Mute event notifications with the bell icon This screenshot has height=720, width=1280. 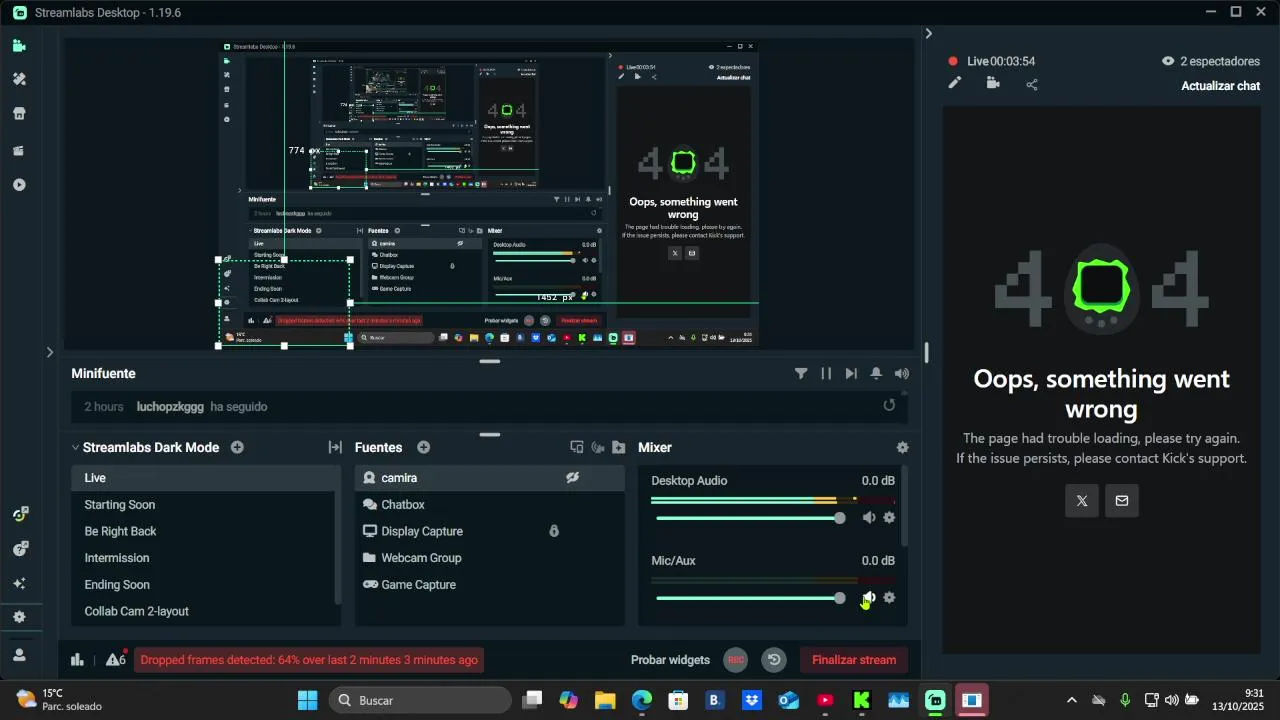(876, 373)
